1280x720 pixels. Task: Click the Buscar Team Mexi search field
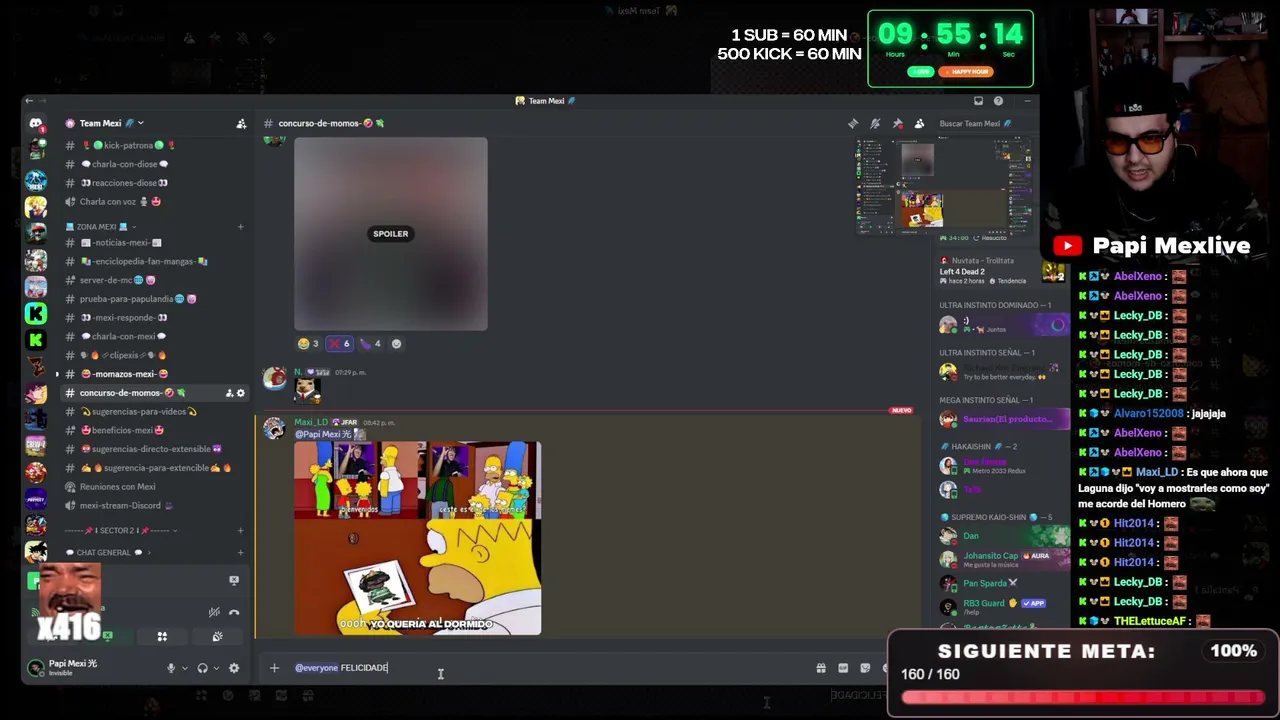coord(976,124)
